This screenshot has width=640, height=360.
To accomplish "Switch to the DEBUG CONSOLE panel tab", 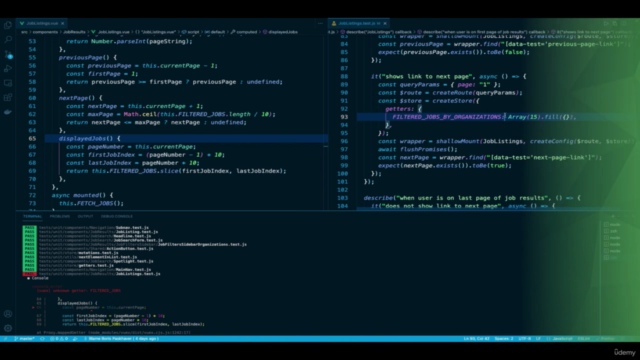I will [117, 216].
